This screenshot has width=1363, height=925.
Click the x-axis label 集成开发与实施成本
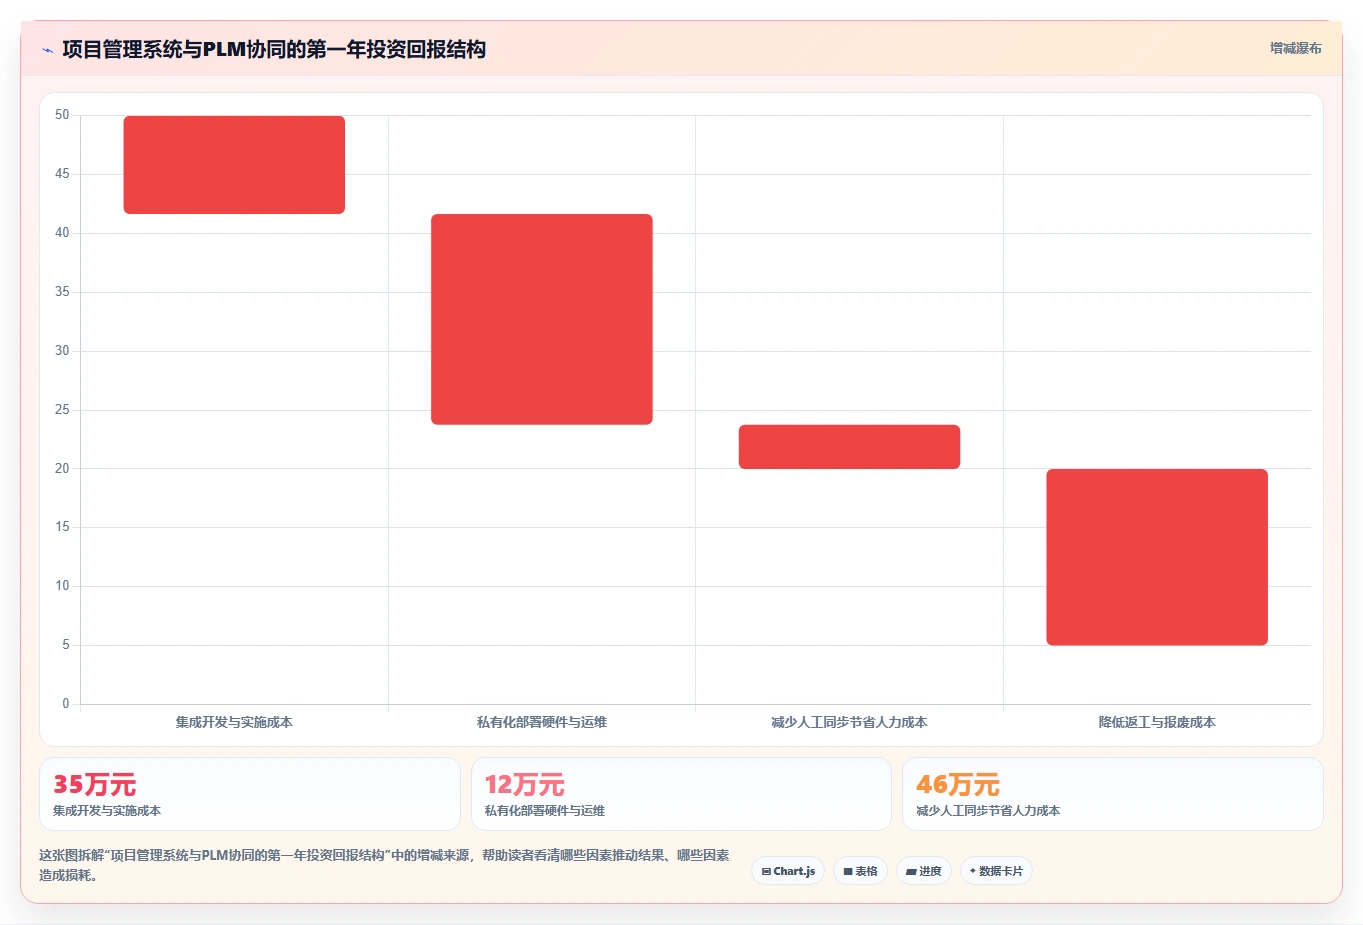pos(234,722)
